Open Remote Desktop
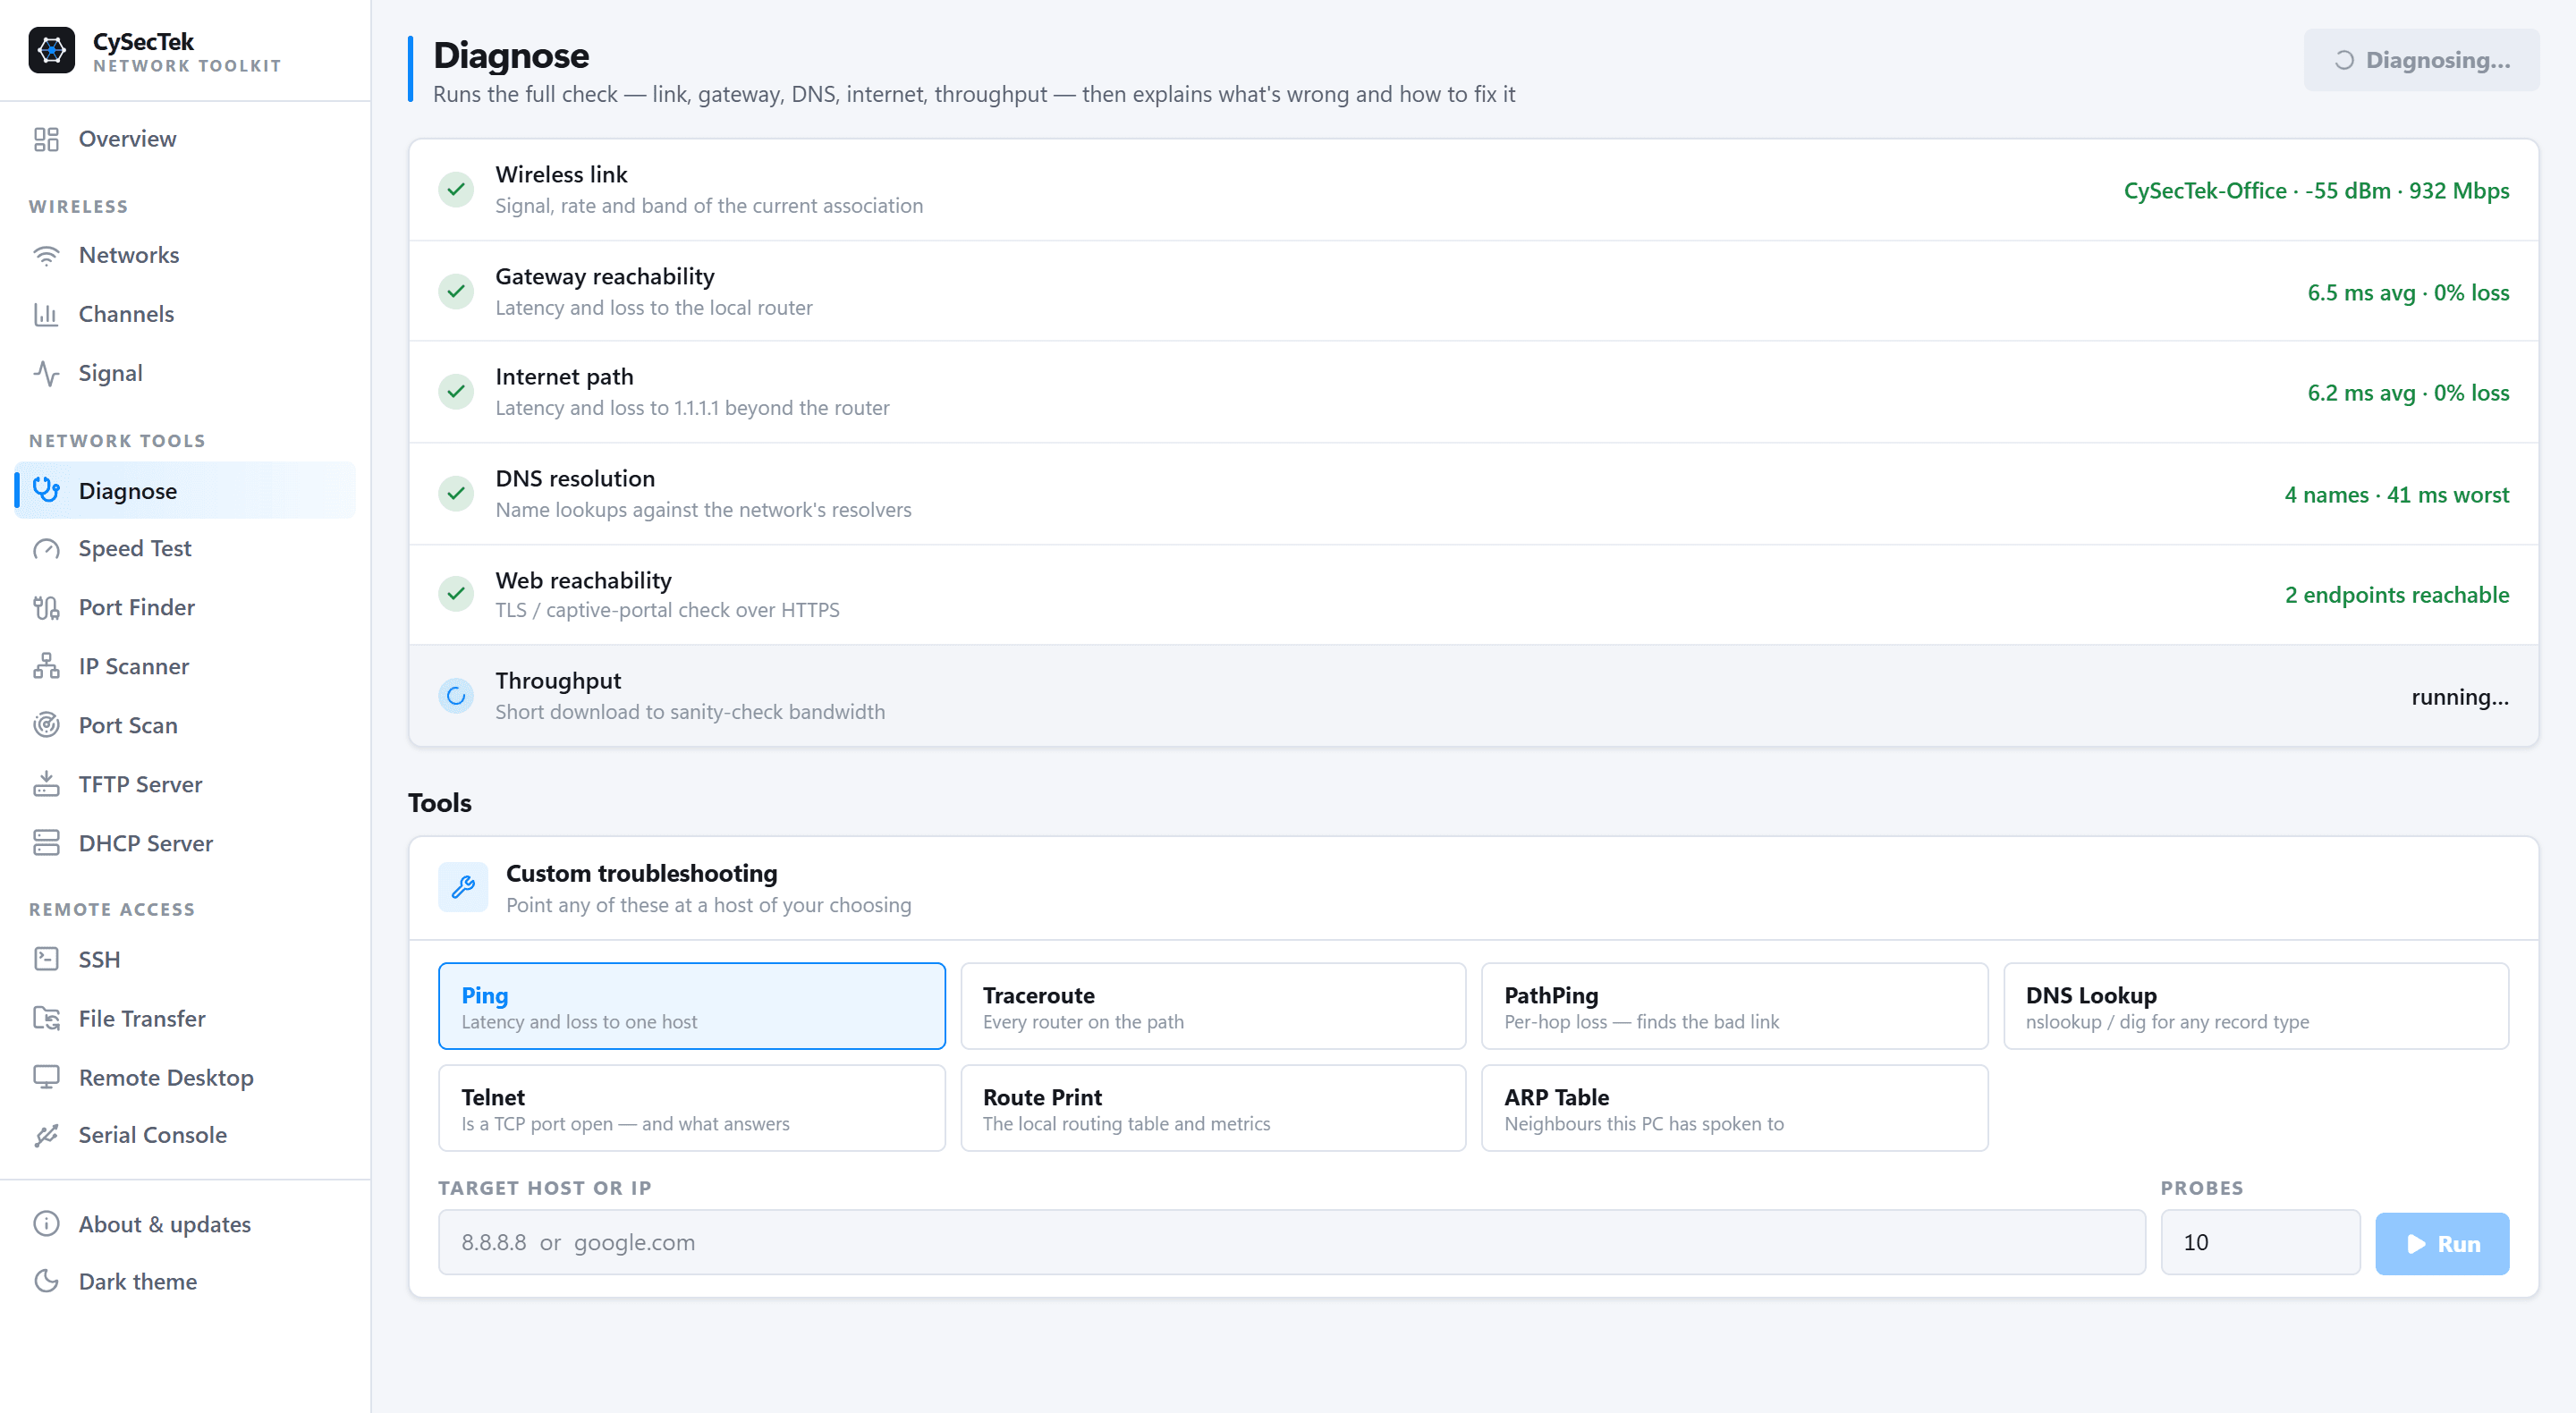2576x1413 pixels. 185,1078
